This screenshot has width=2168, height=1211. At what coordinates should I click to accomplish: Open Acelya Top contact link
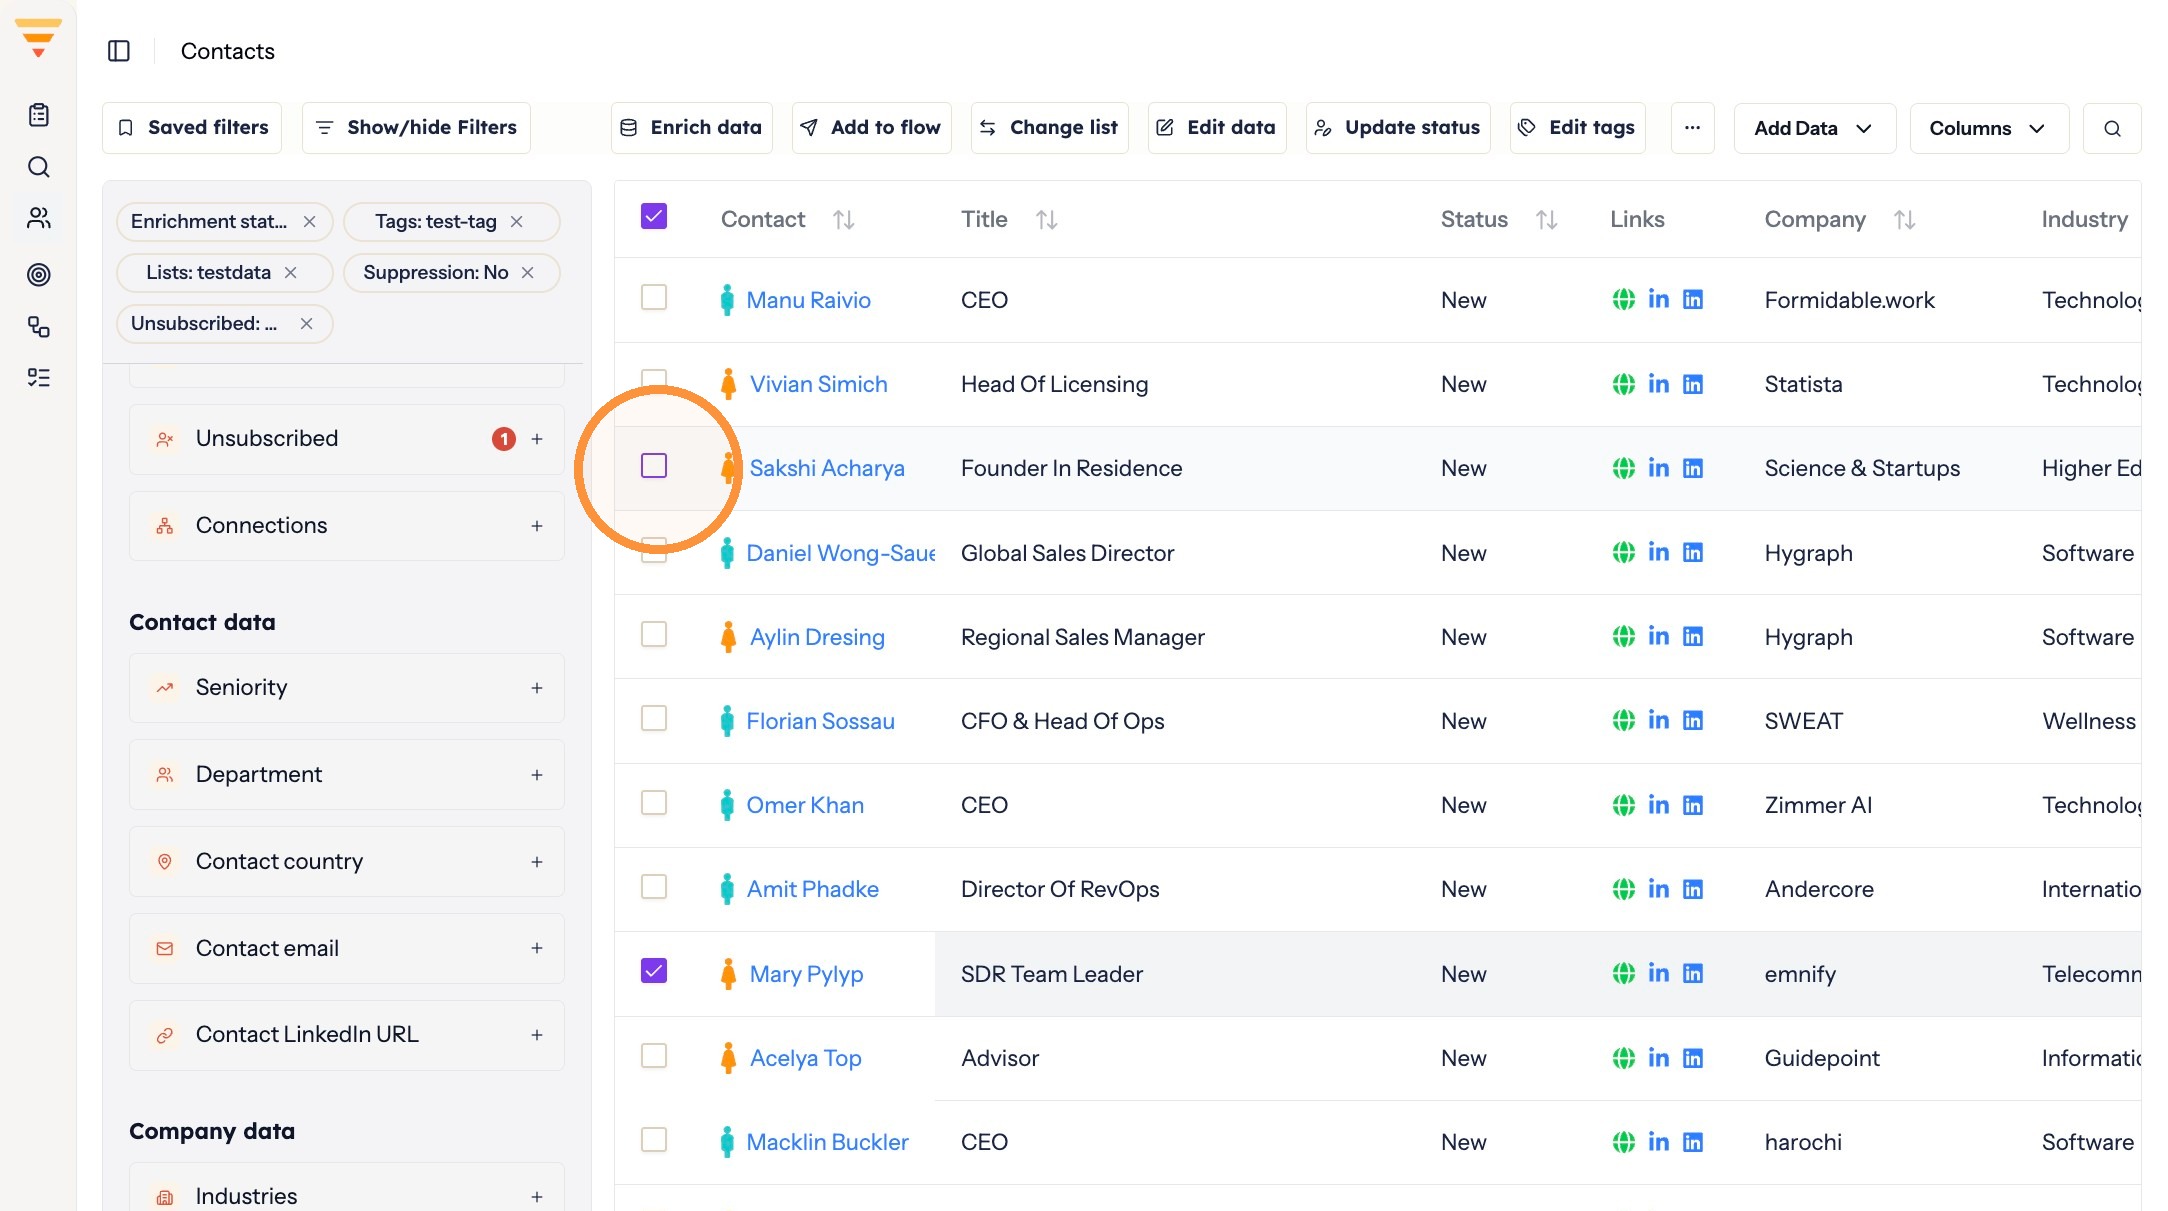click(805, 1058)
